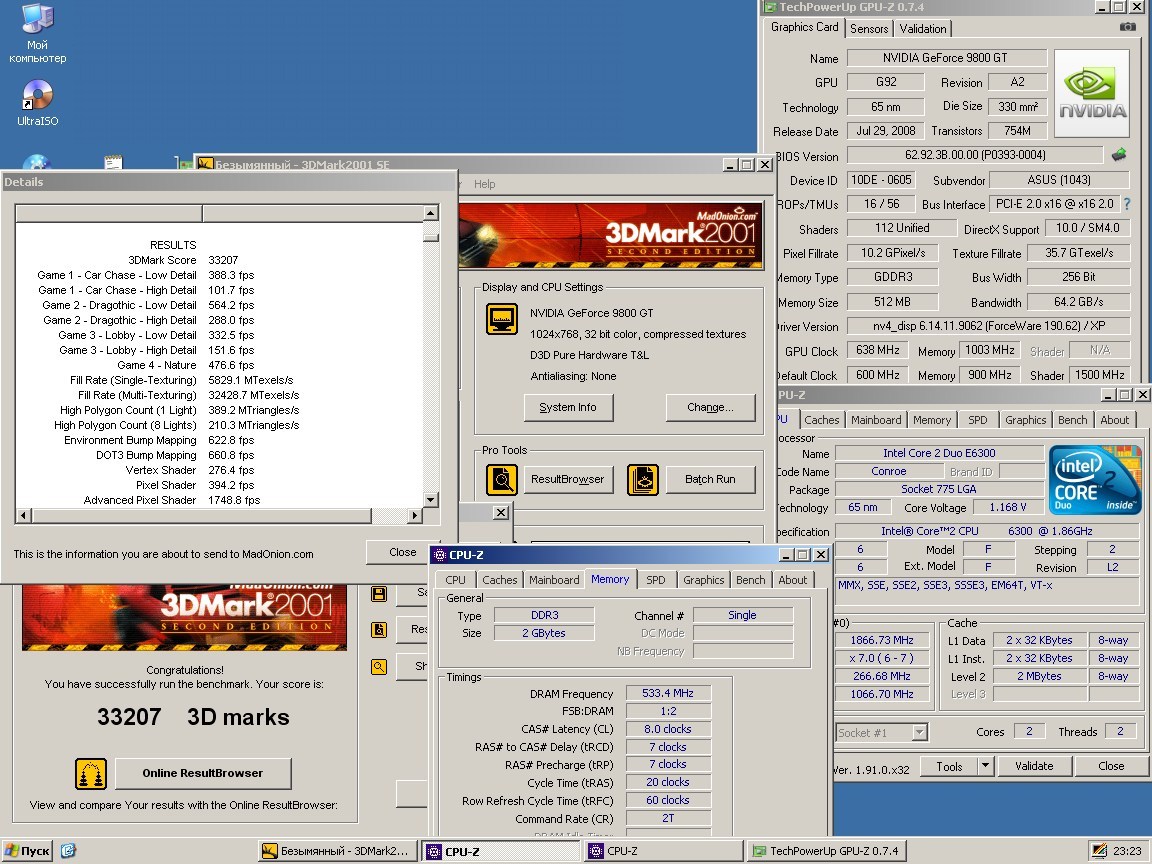Click the GPU-Z title bar icon
This screenshot has width=1152, height=864.
(x=770, y=7)
